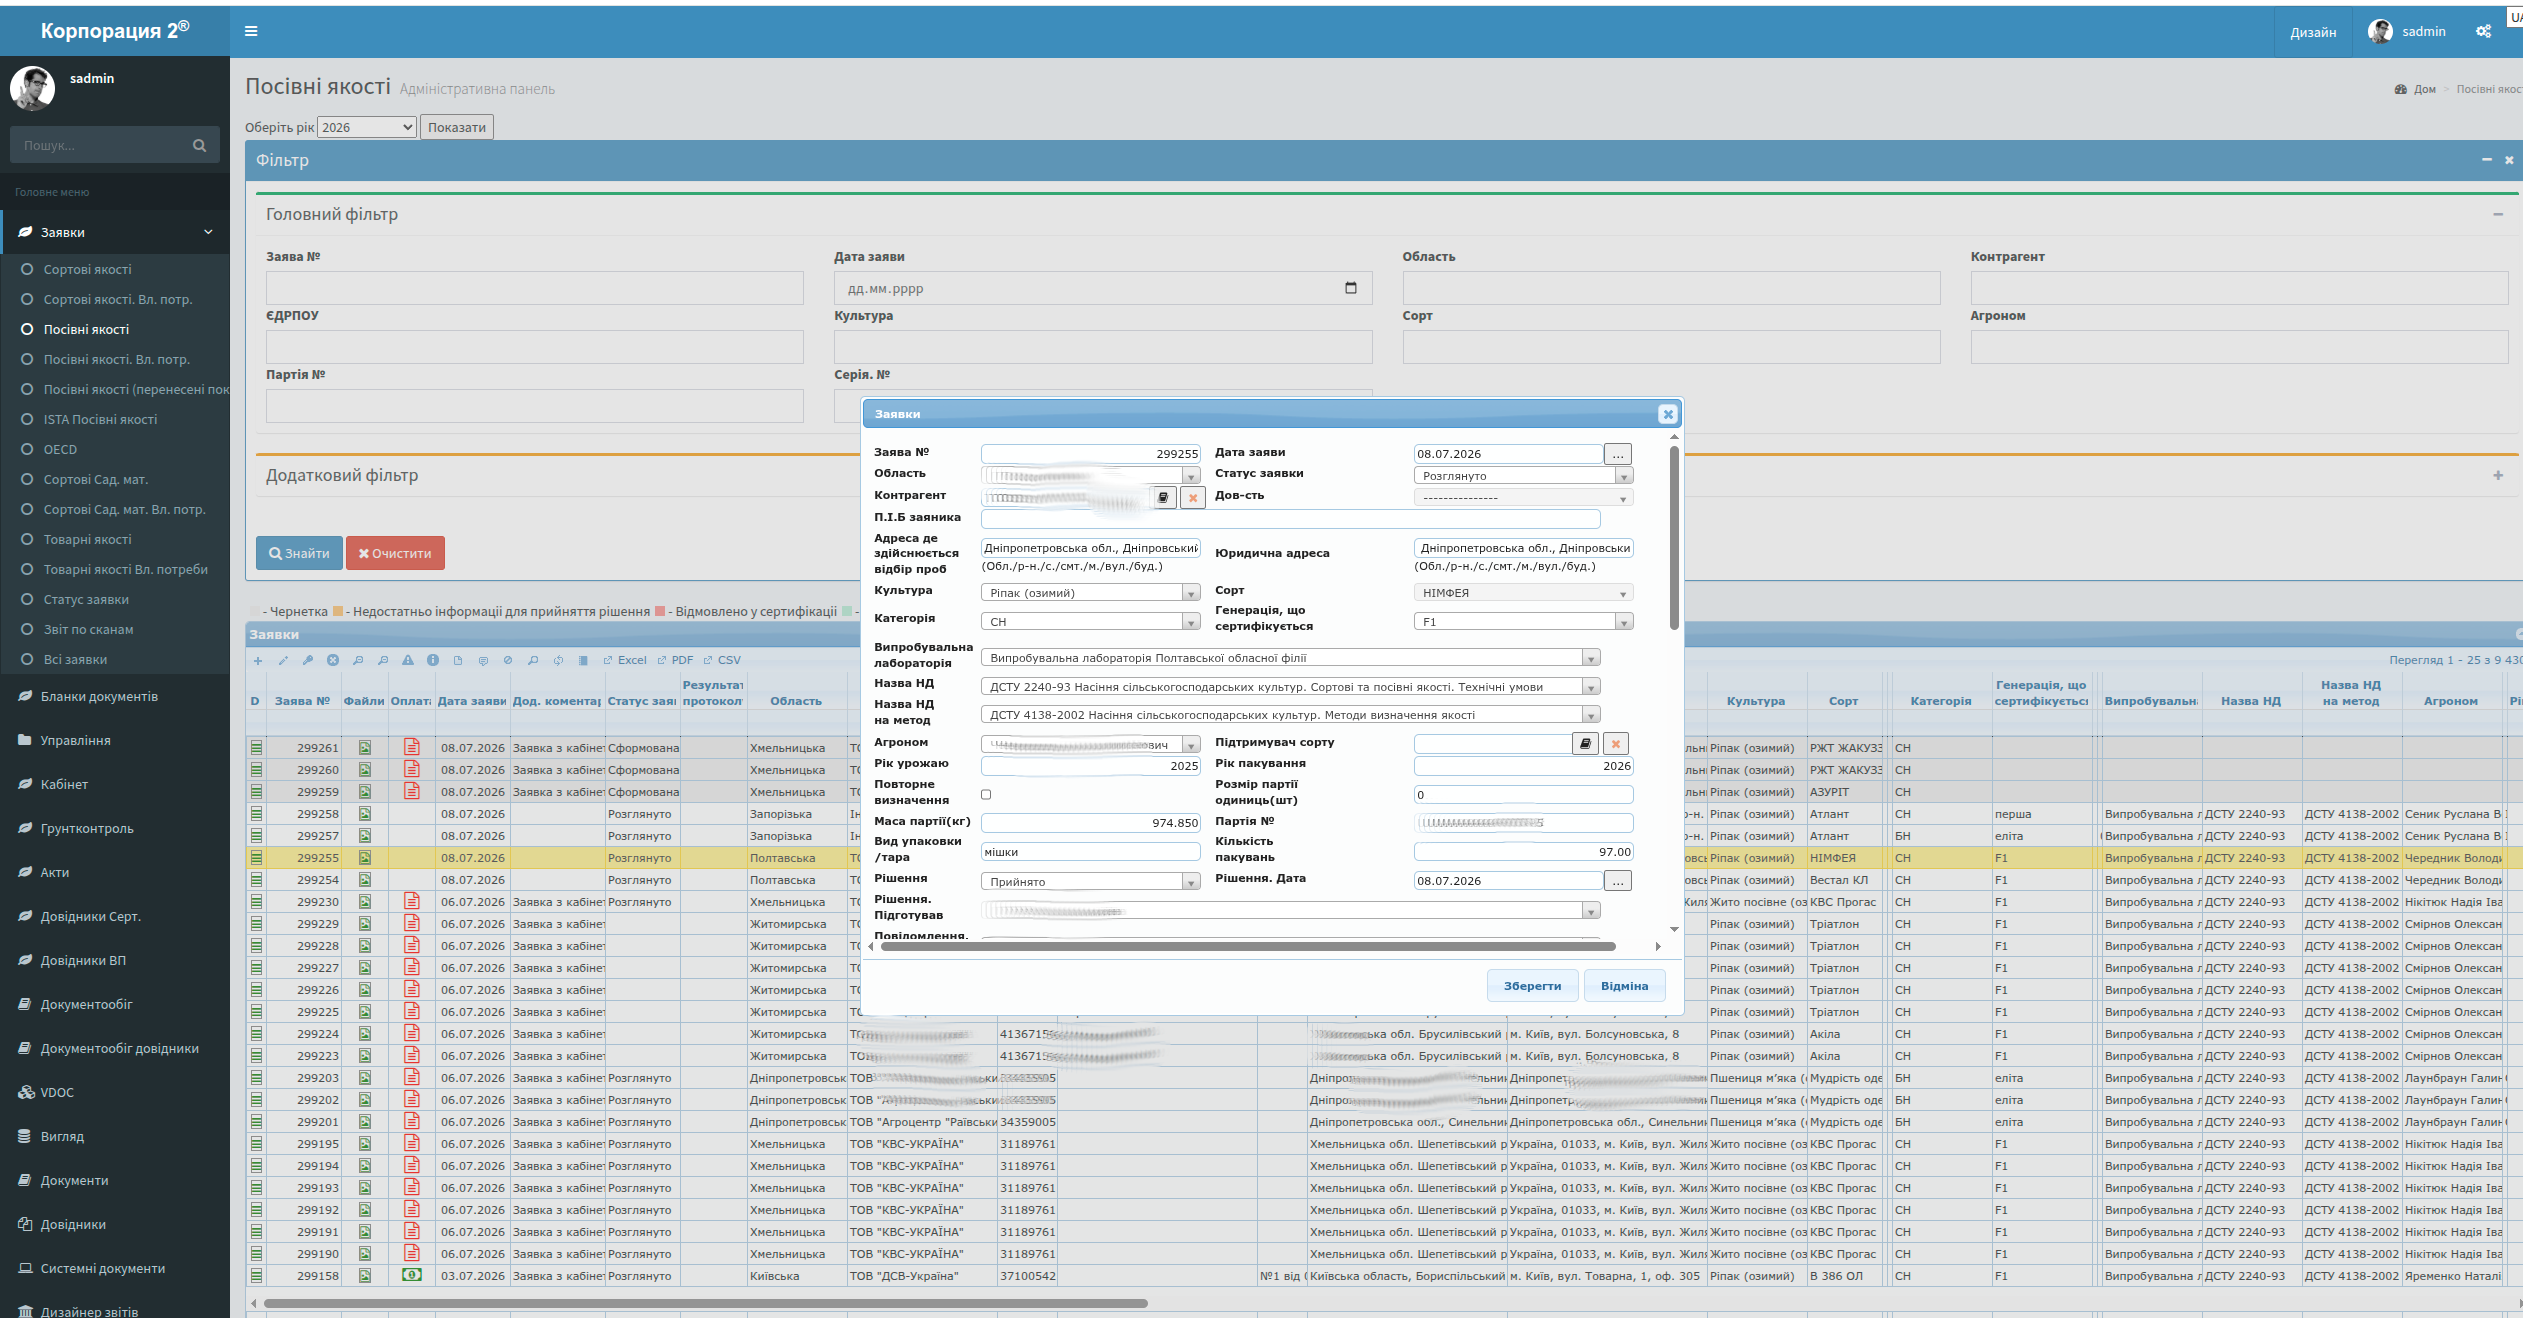This screenshot has height=1318, width=2523.
Task: Expand the Додатковий фільтр section plus
Action: tap(2498, 476)
